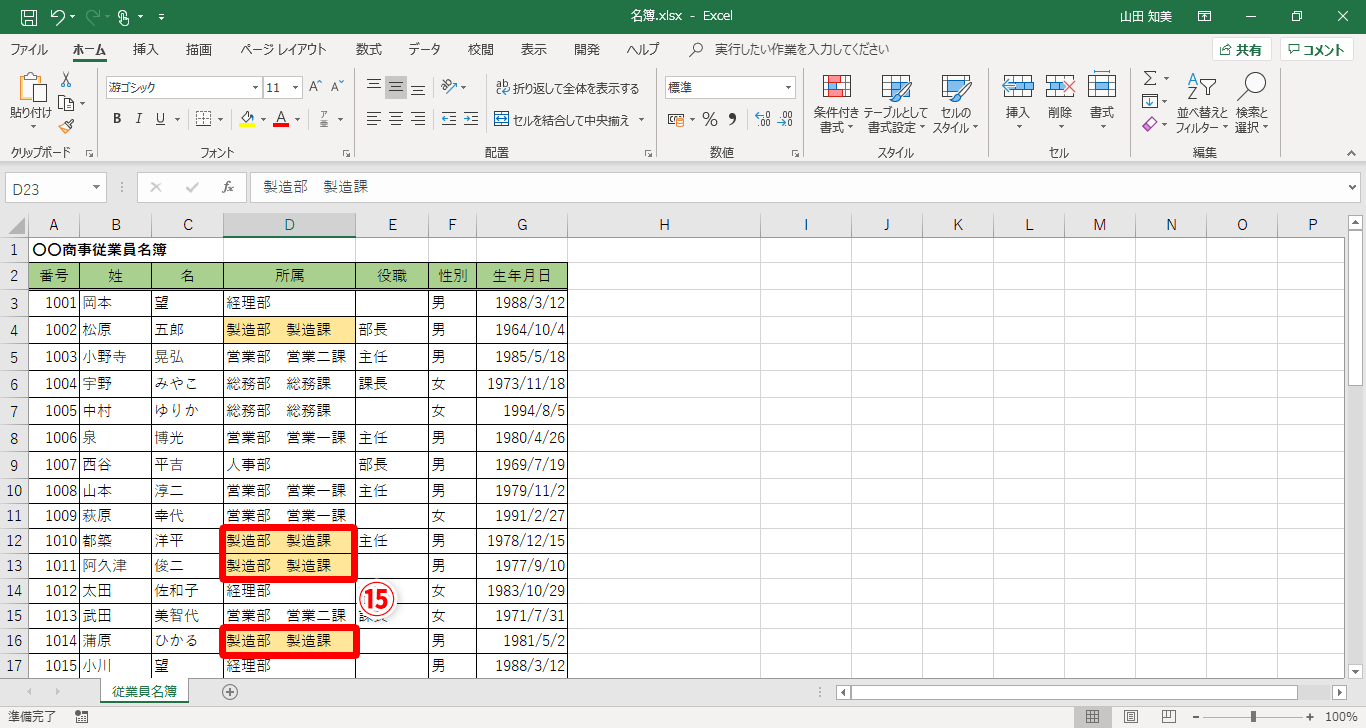Toggle Italic formatting
The height and width of the screenshot is (728, 1366).
coord(138,119)
